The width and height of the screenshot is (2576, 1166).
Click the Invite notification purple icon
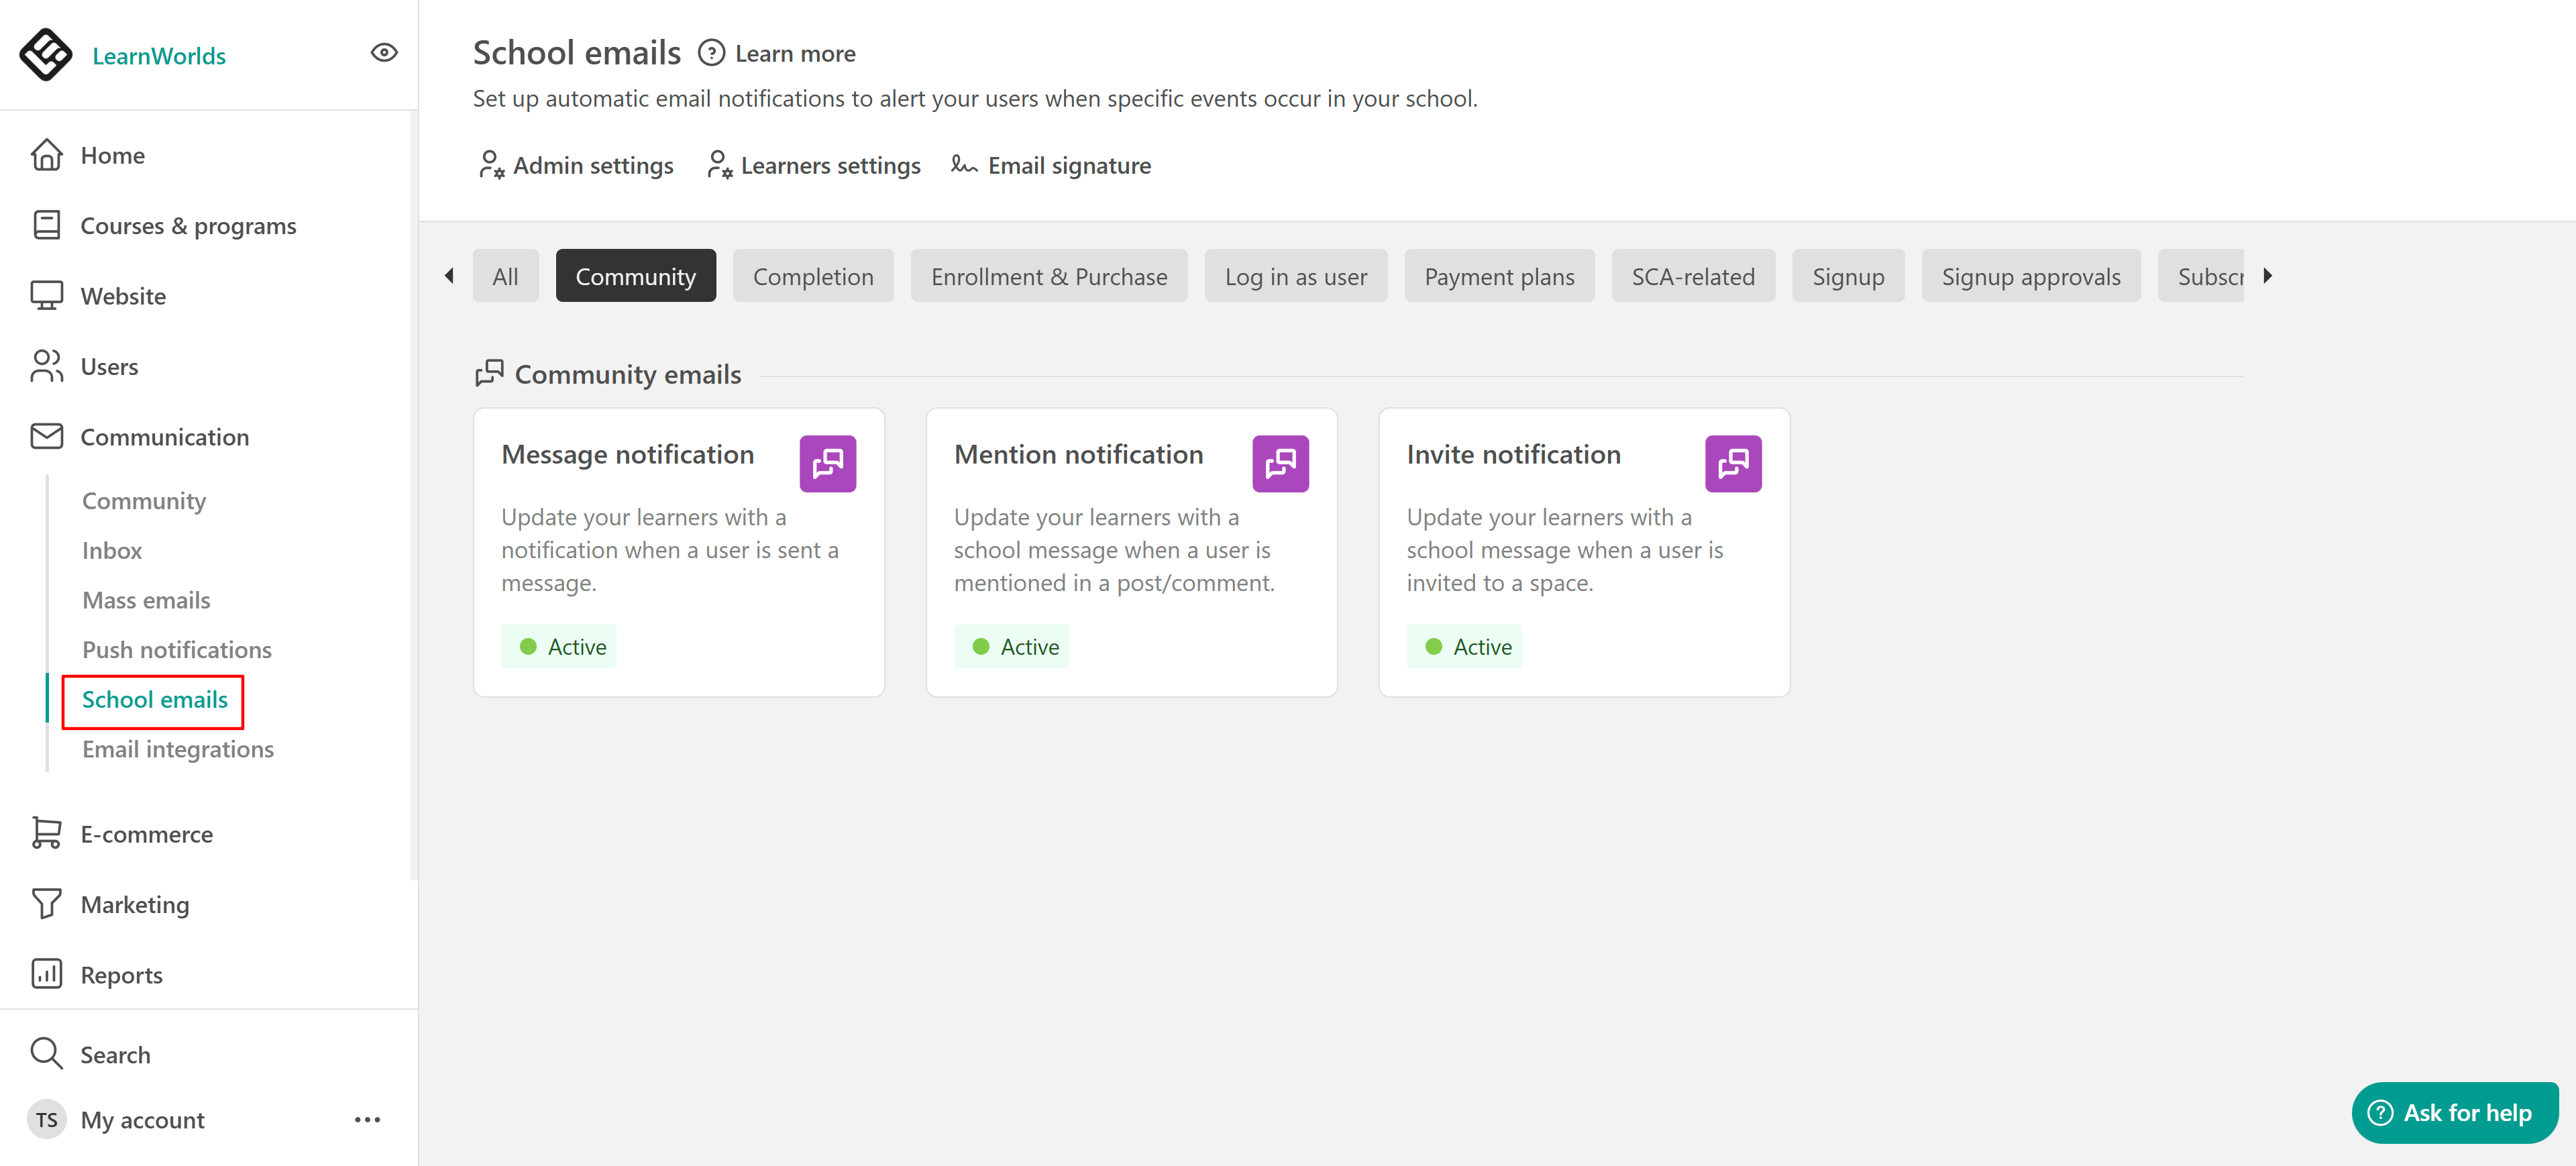coord(1732,463)
